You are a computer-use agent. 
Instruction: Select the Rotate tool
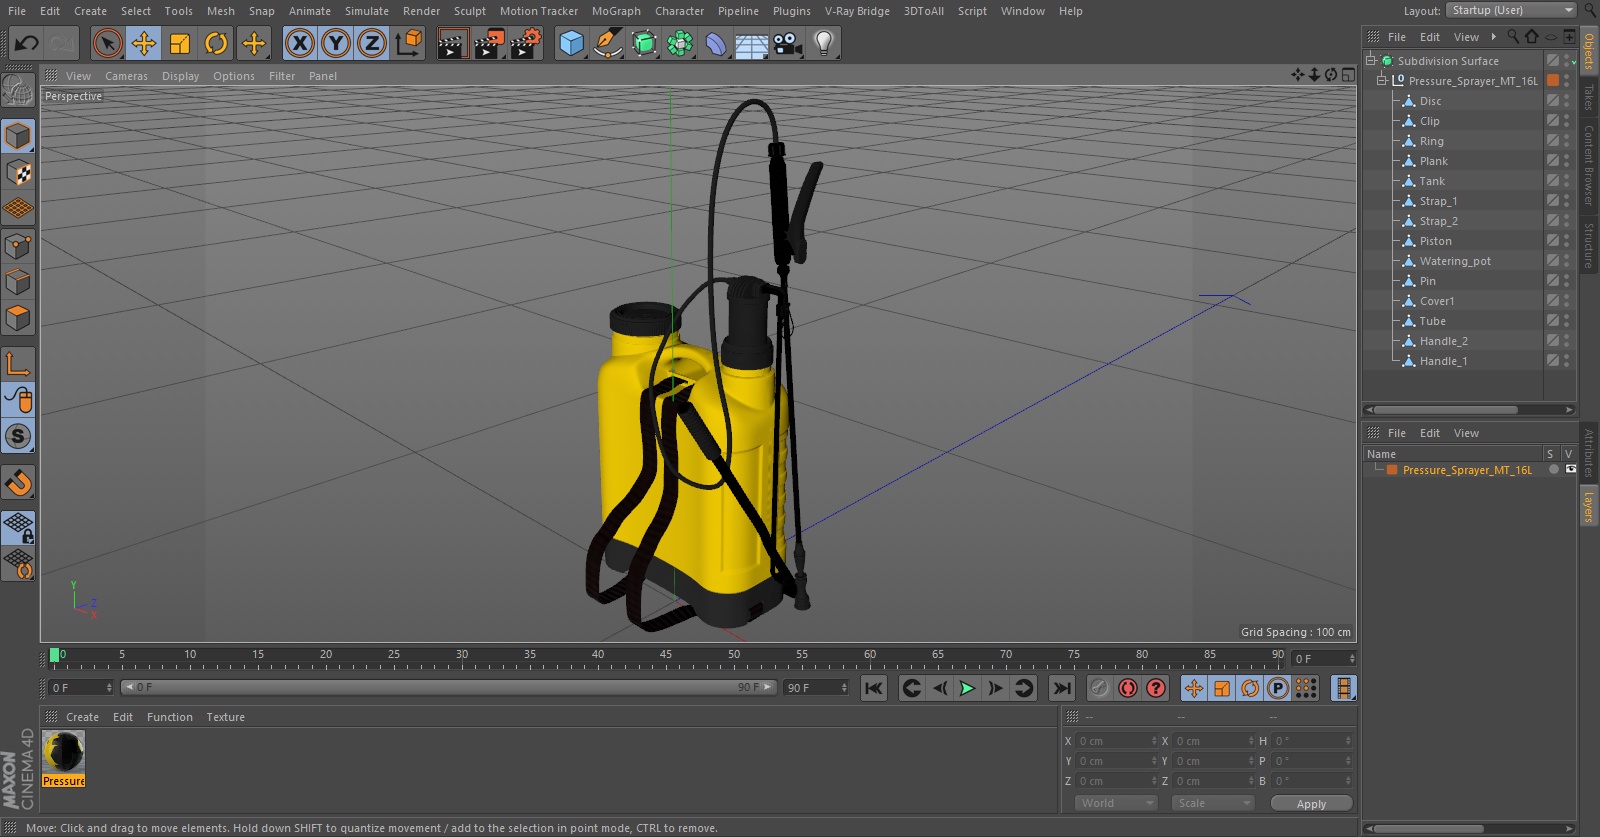pos(216,43)
